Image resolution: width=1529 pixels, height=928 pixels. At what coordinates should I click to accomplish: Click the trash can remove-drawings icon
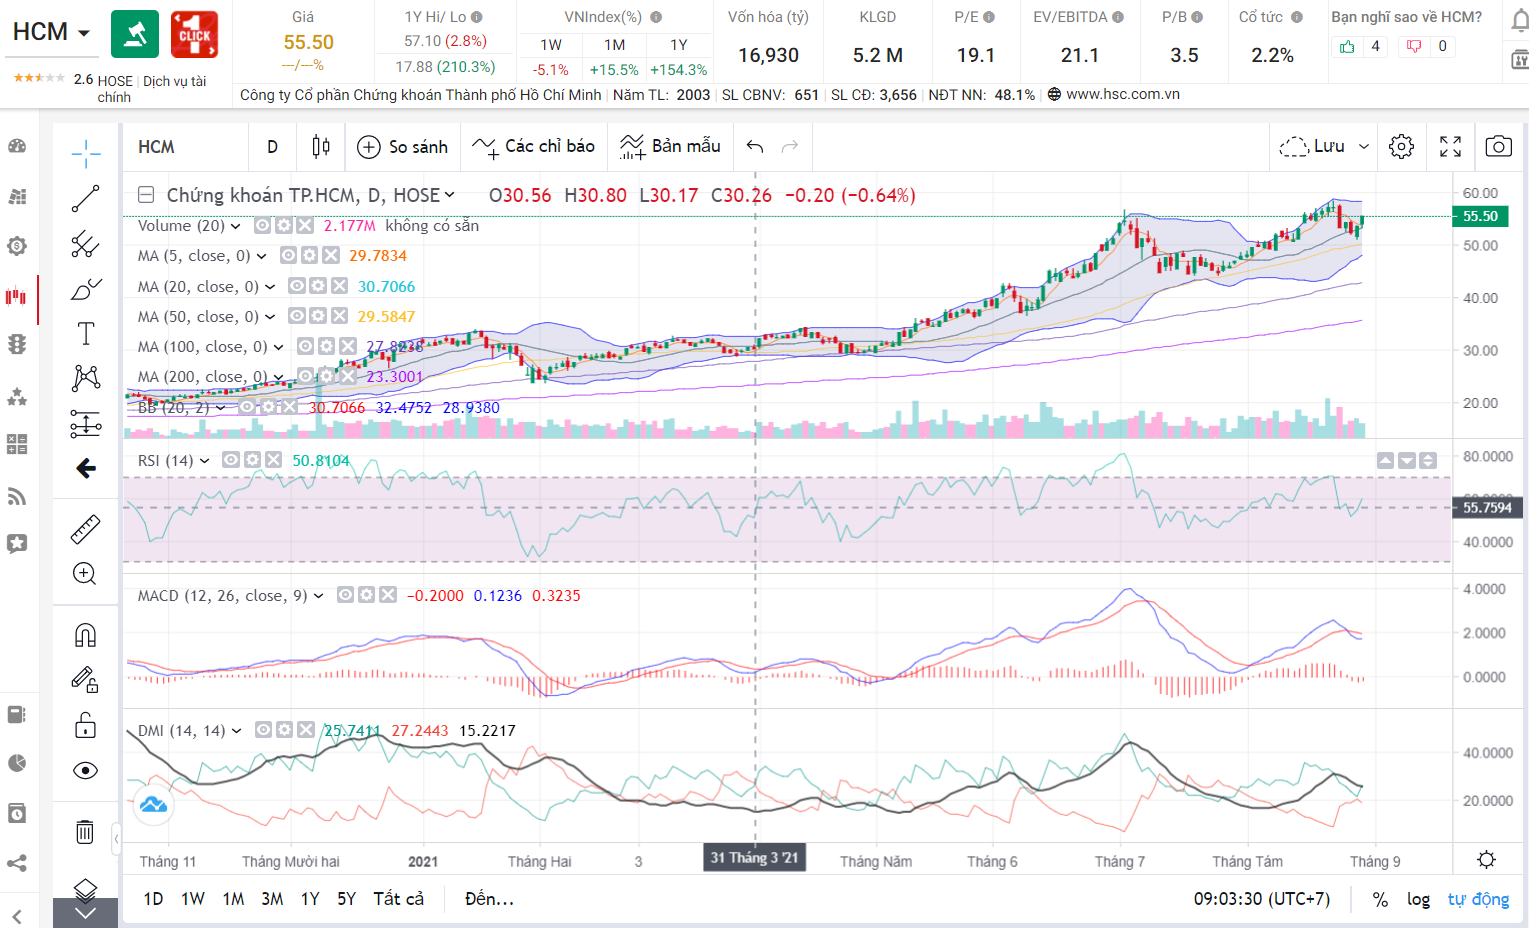[x=85, y=831]
